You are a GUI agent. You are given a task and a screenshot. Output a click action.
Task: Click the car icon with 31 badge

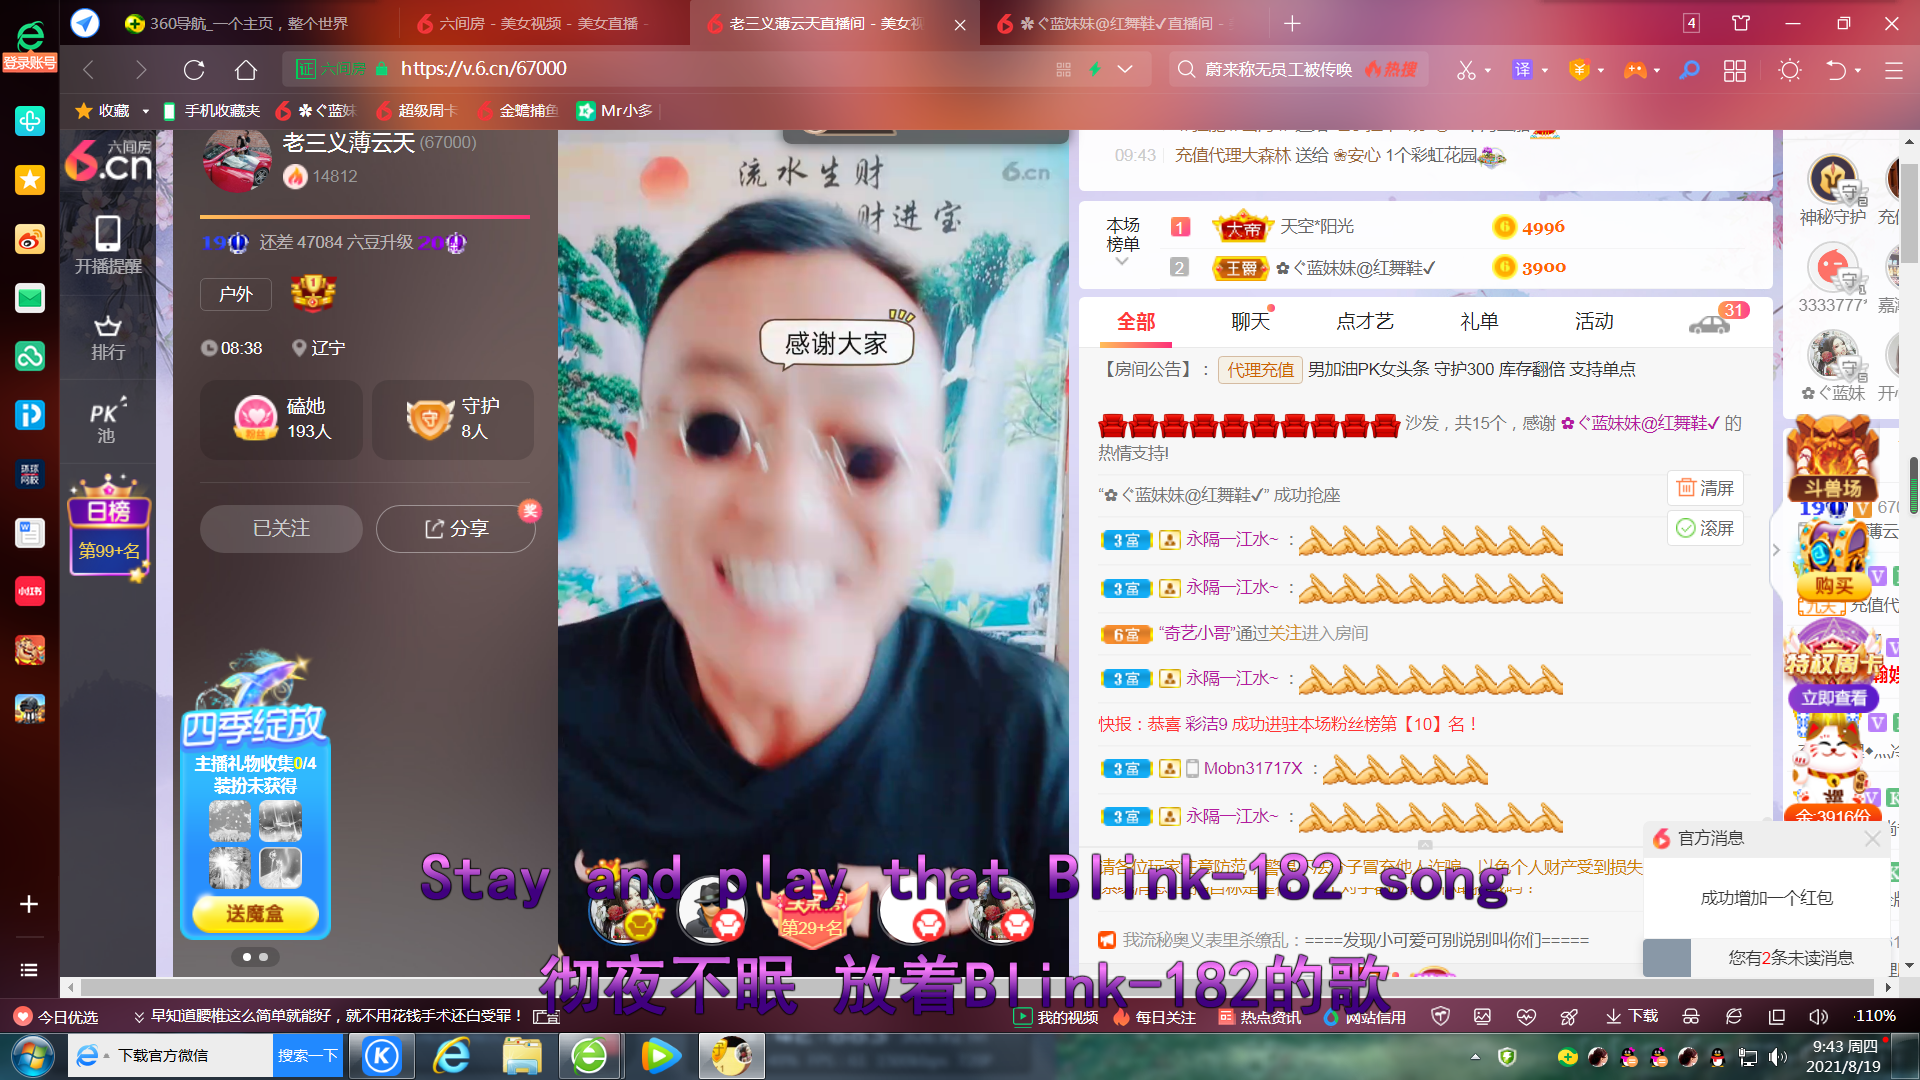pos(1711,321)
